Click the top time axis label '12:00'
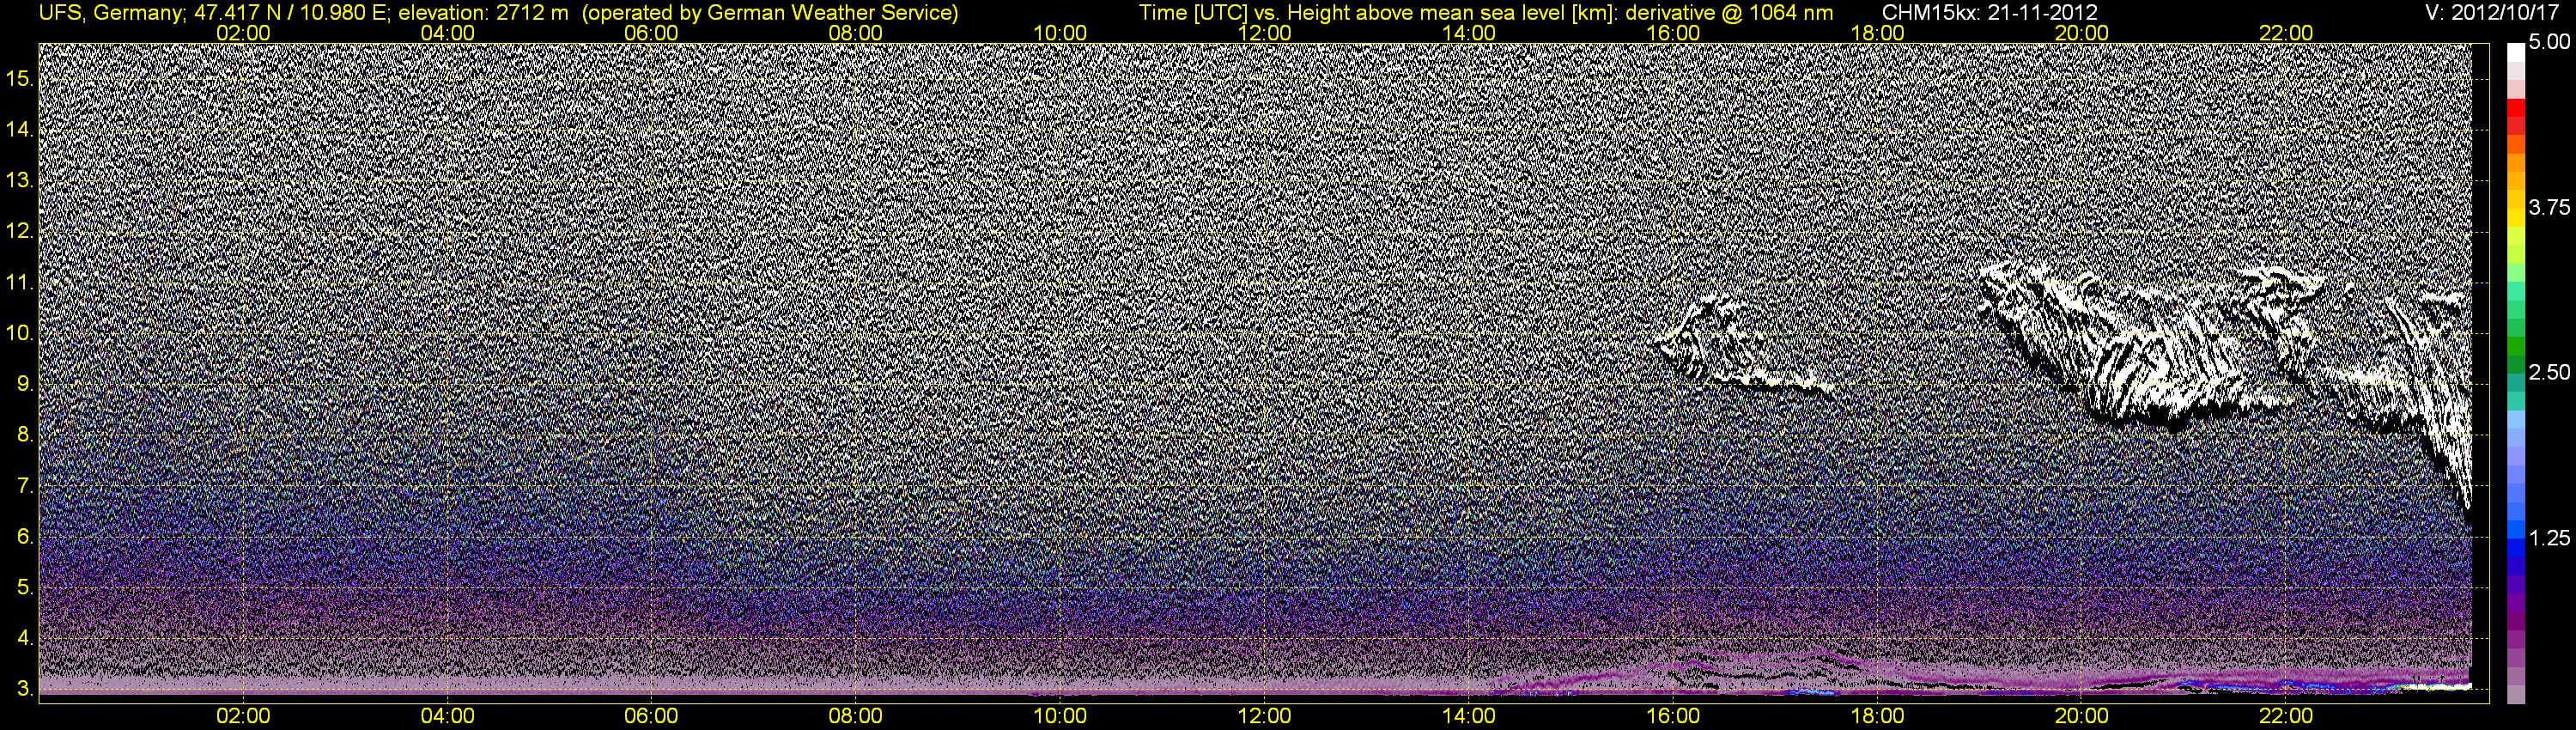 (1264, 33)
